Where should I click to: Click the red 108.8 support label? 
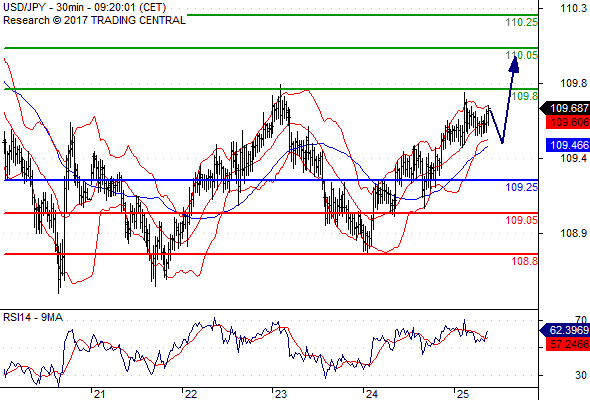pos(525,261)
